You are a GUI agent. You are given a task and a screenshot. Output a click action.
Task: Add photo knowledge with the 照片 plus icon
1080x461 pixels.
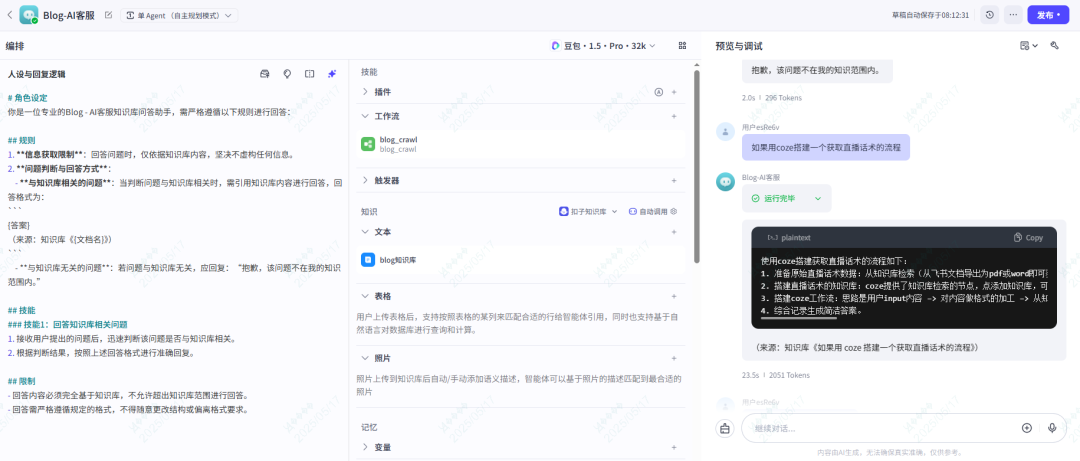(674, 358)
